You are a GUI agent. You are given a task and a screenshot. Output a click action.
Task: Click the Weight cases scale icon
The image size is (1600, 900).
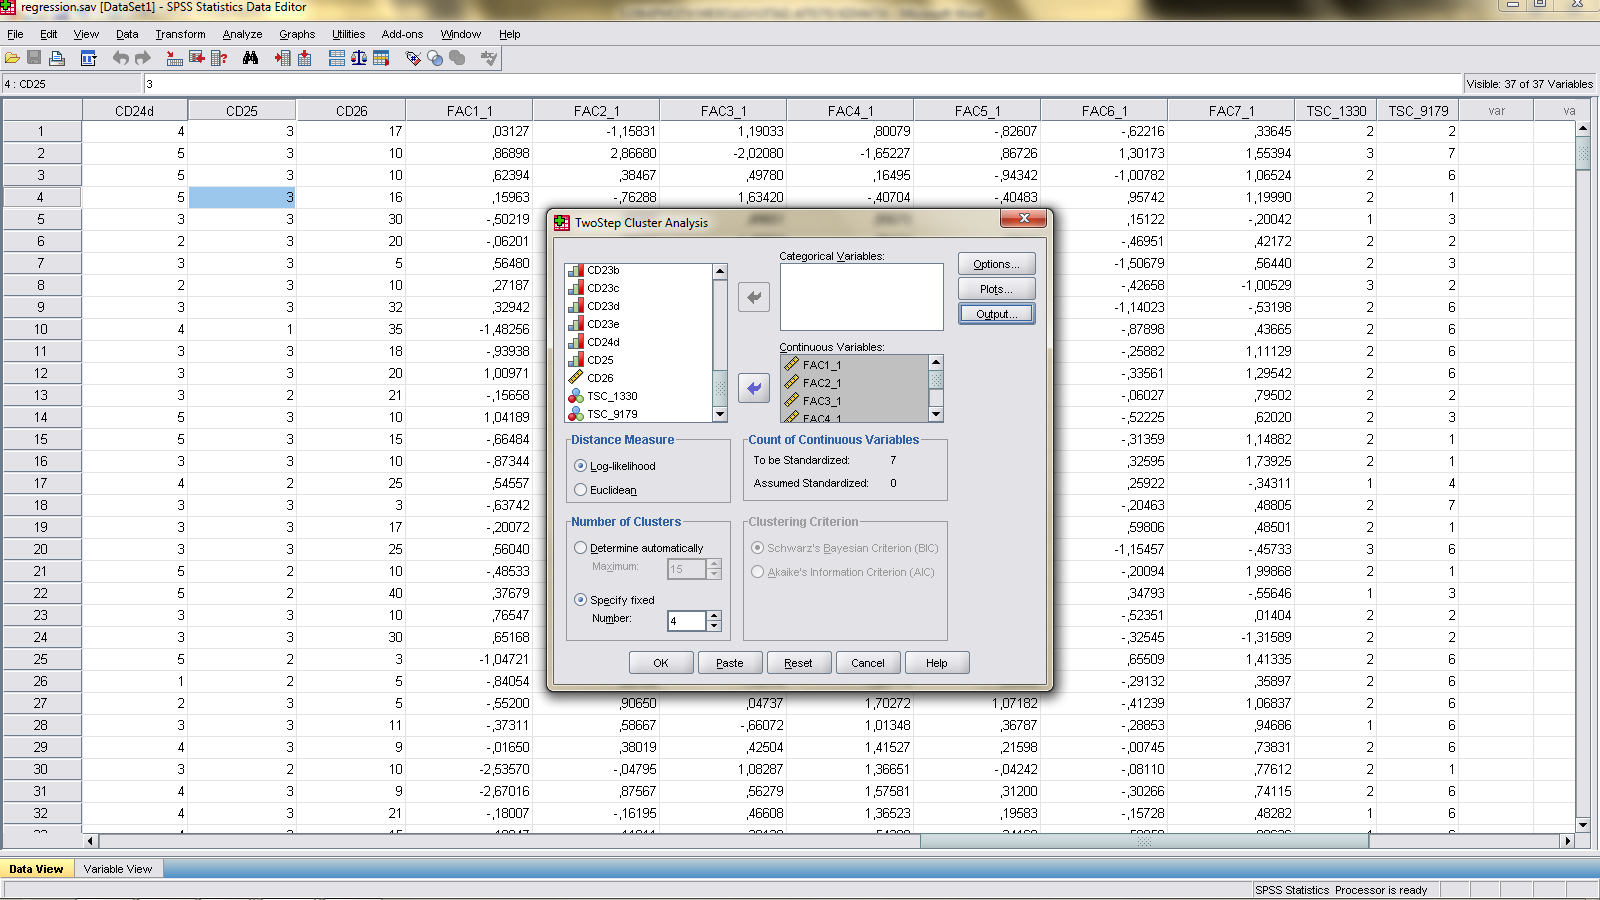(x=359, y=58)
